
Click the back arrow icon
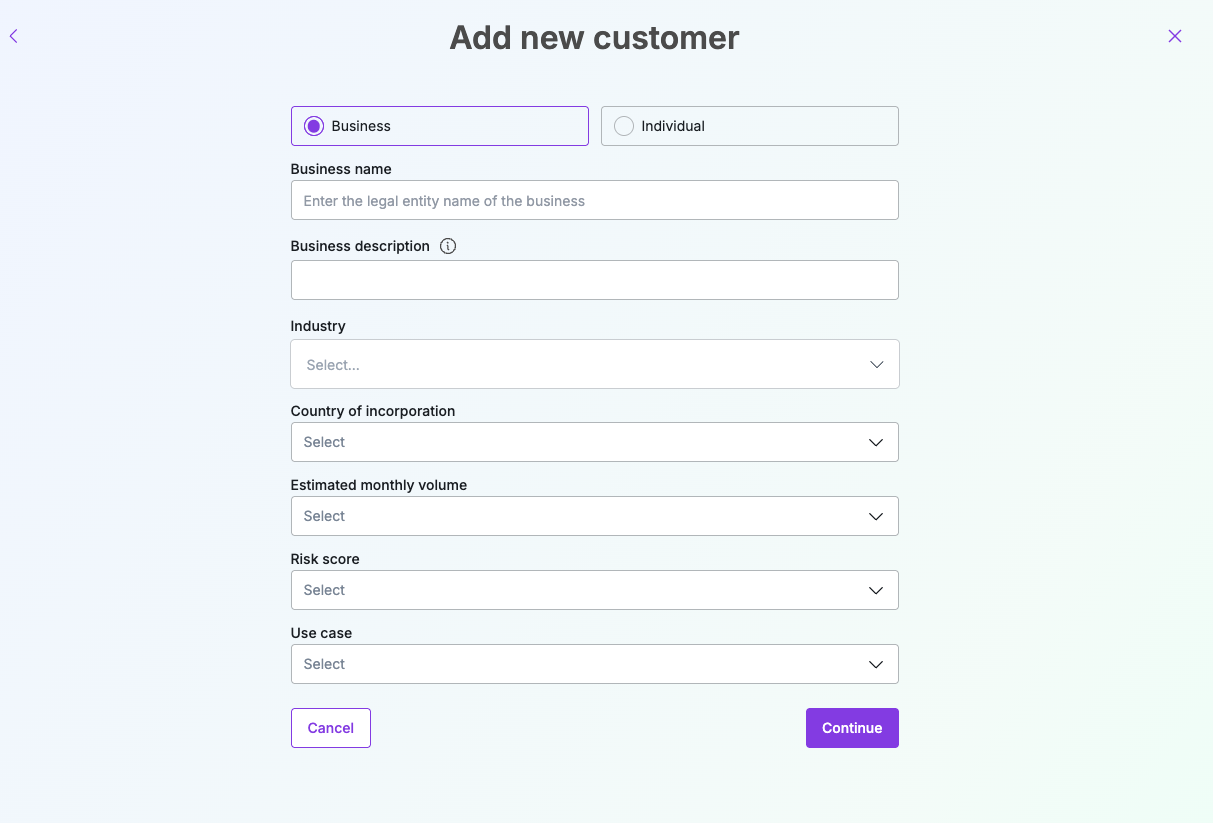click(14, 36)
